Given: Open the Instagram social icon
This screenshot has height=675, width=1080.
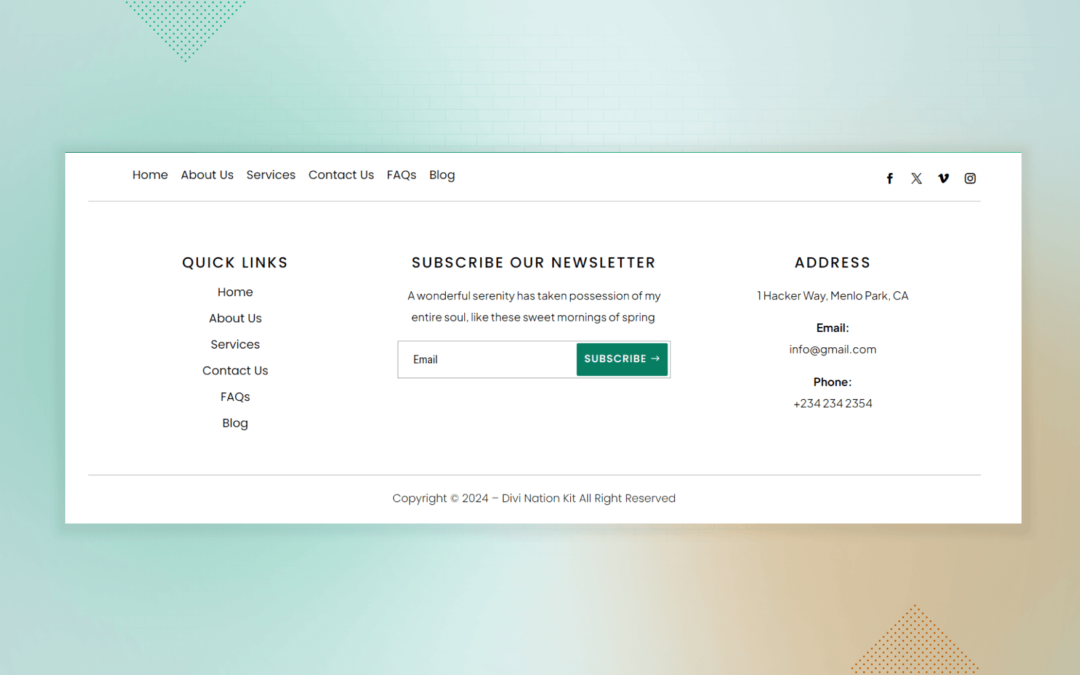Looking at the screenshot, I should 970,178.
